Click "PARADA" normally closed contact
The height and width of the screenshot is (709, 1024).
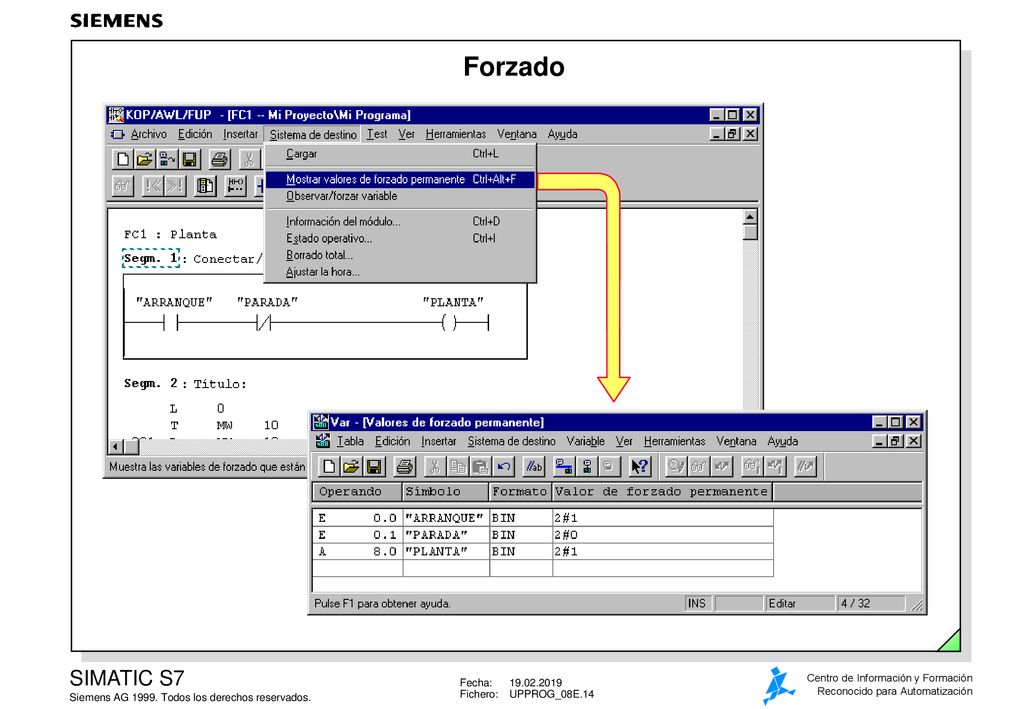[x=264, y=323]
